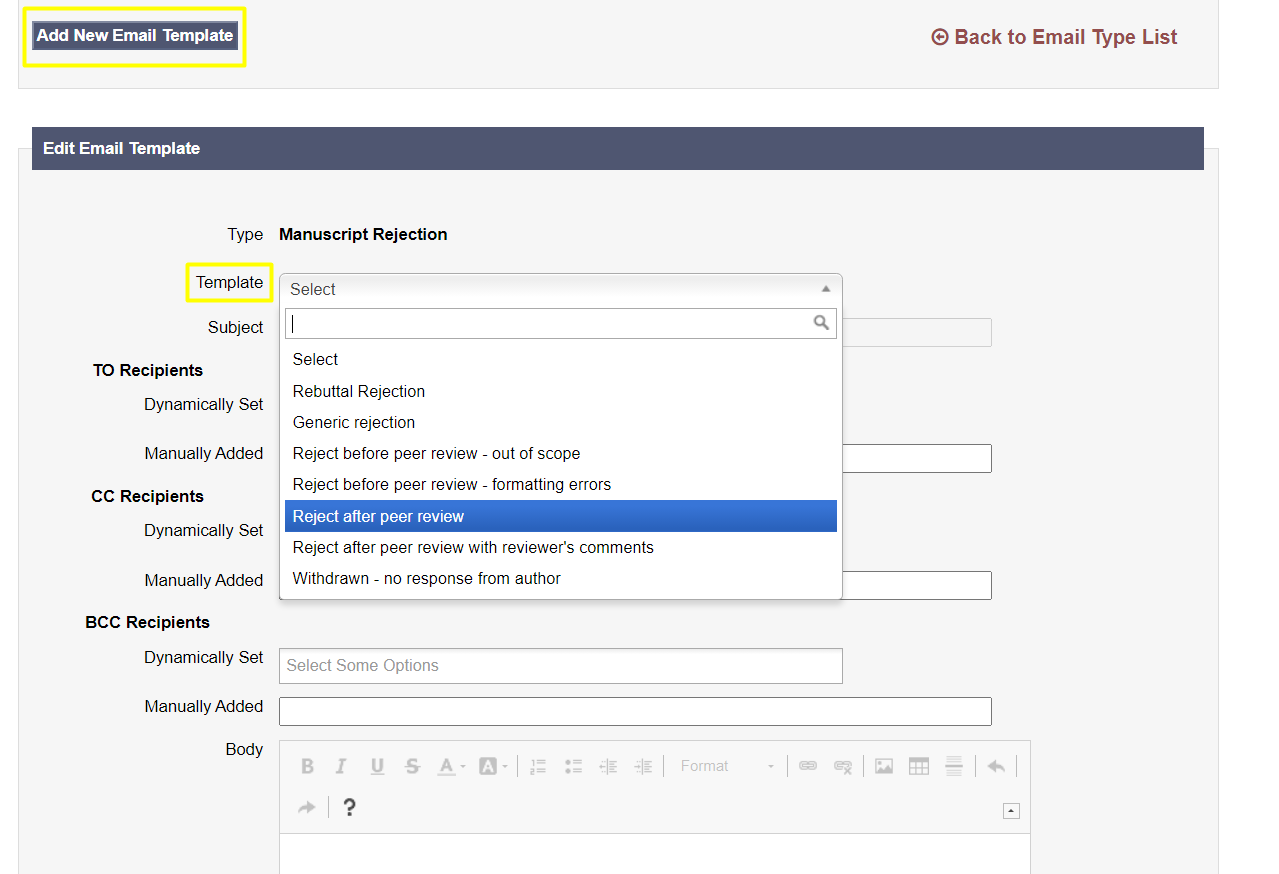Viewport: 1279px width, 874px height.
Task: Toggle bold formatting in the body editor
Action: tap(307, 766)
